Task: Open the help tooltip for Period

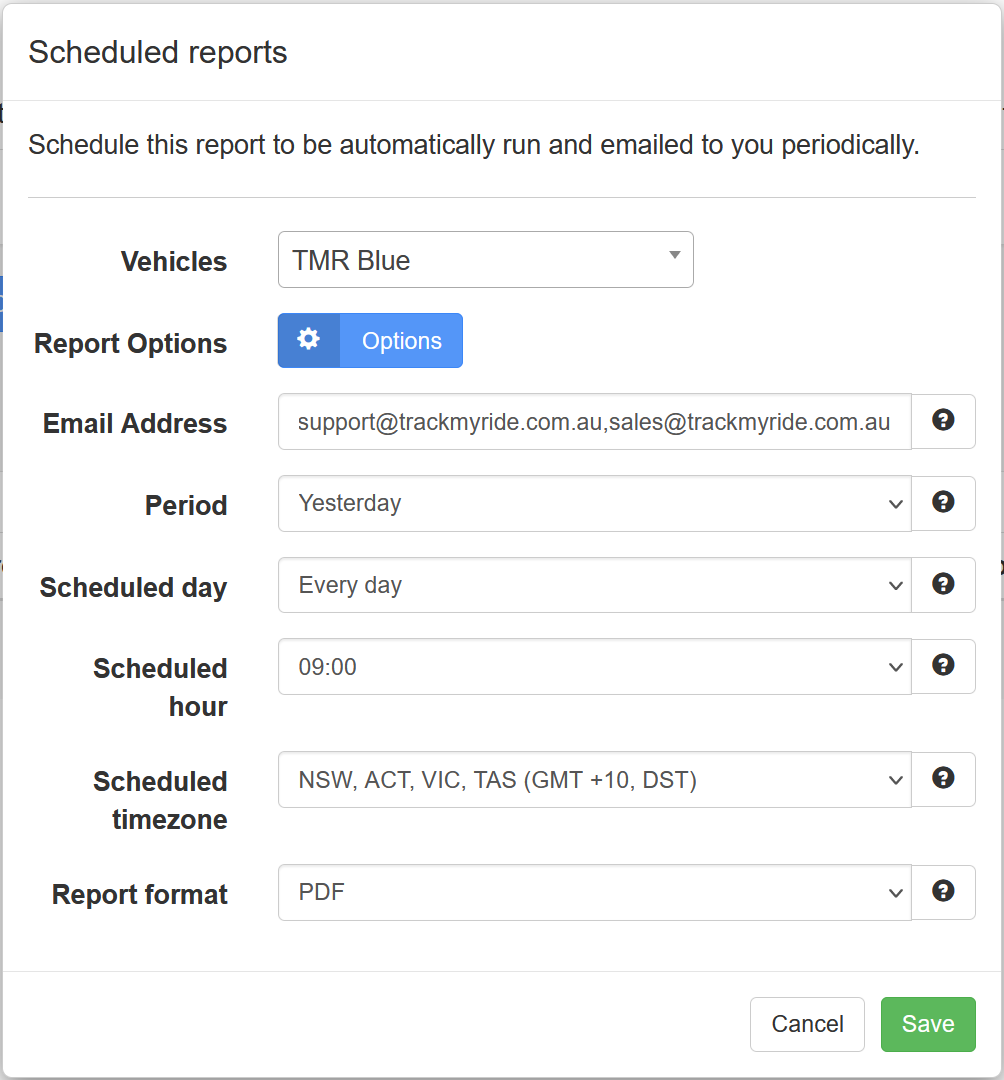Action: (x=943, y=502)
